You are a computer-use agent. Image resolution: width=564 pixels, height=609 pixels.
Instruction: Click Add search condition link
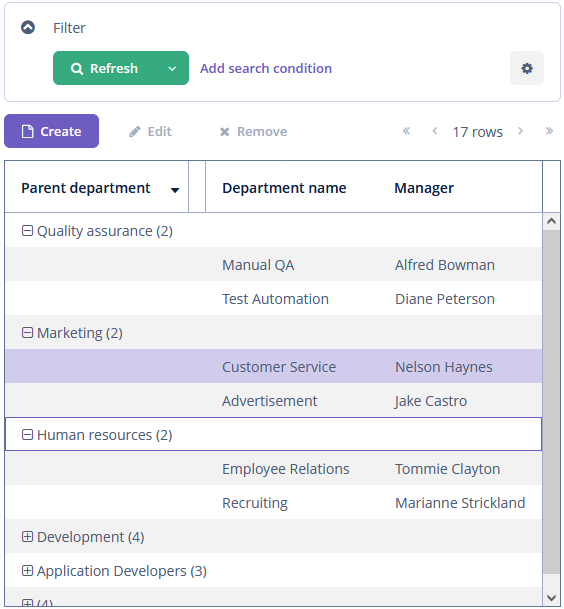(266, 68)
